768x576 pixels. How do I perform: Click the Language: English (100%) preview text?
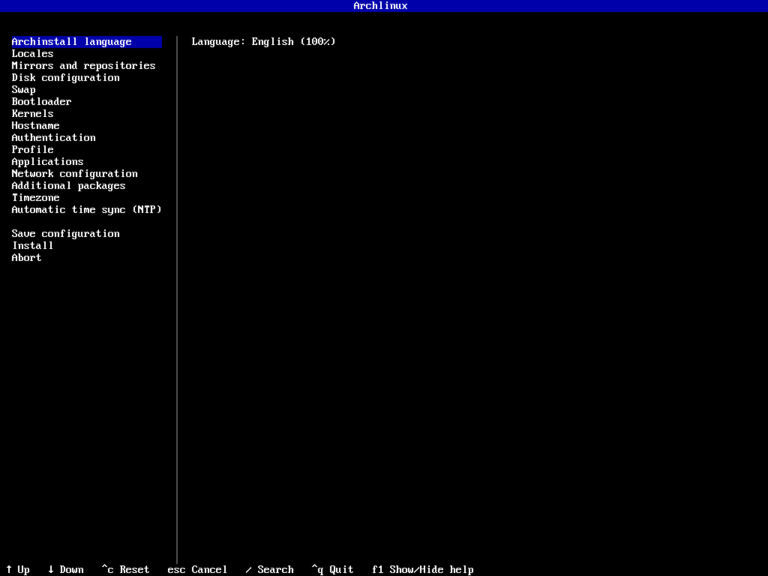pos(264,42)
